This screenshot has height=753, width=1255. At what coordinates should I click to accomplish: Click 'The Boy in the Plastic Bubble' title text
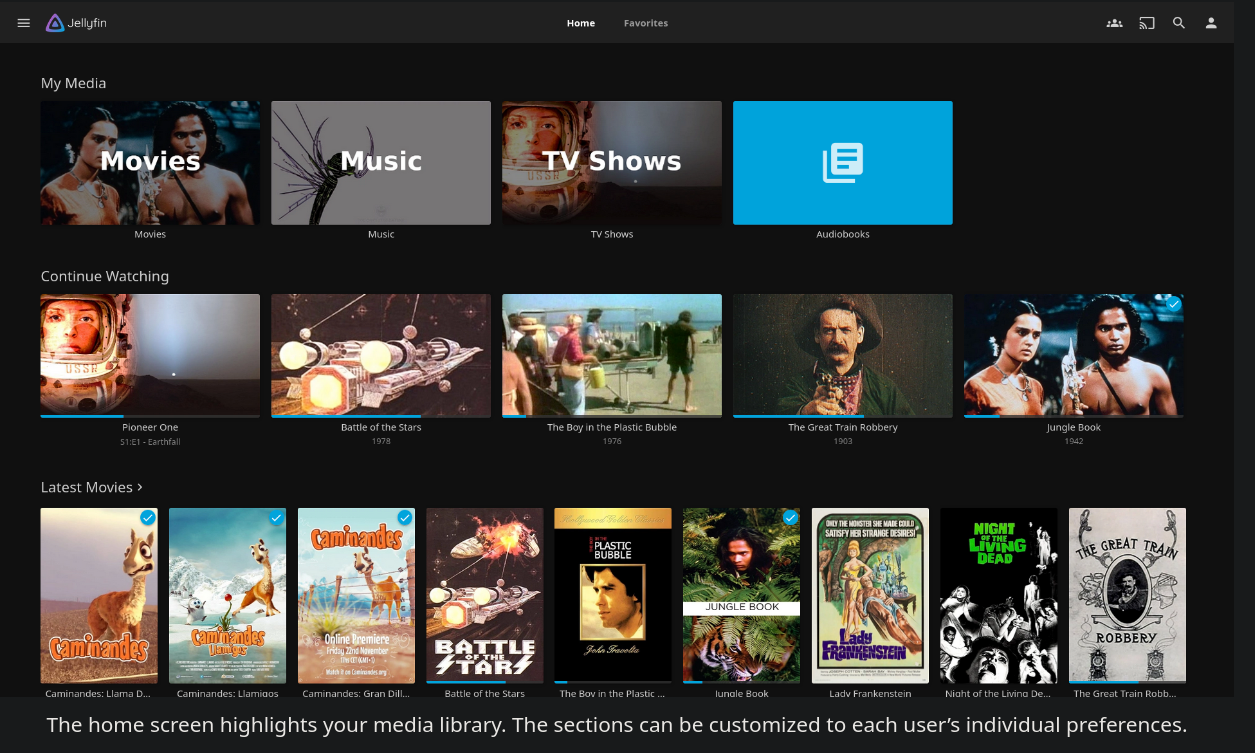(x=612, y=427)
